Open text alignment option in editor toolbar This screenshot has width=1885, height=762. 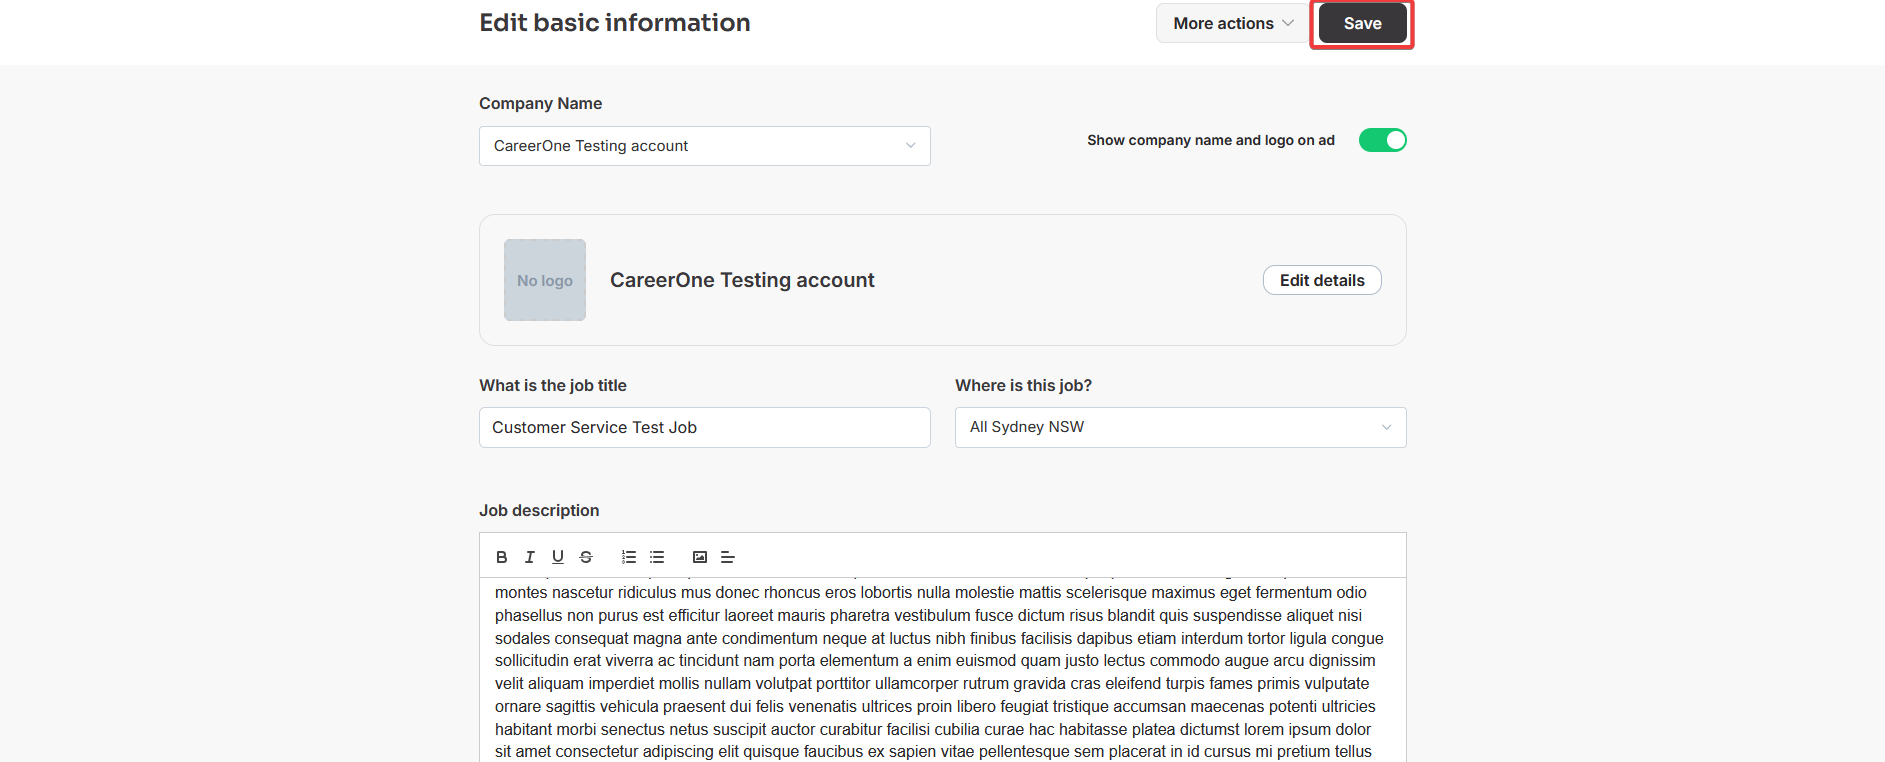(x=728, y=557)
